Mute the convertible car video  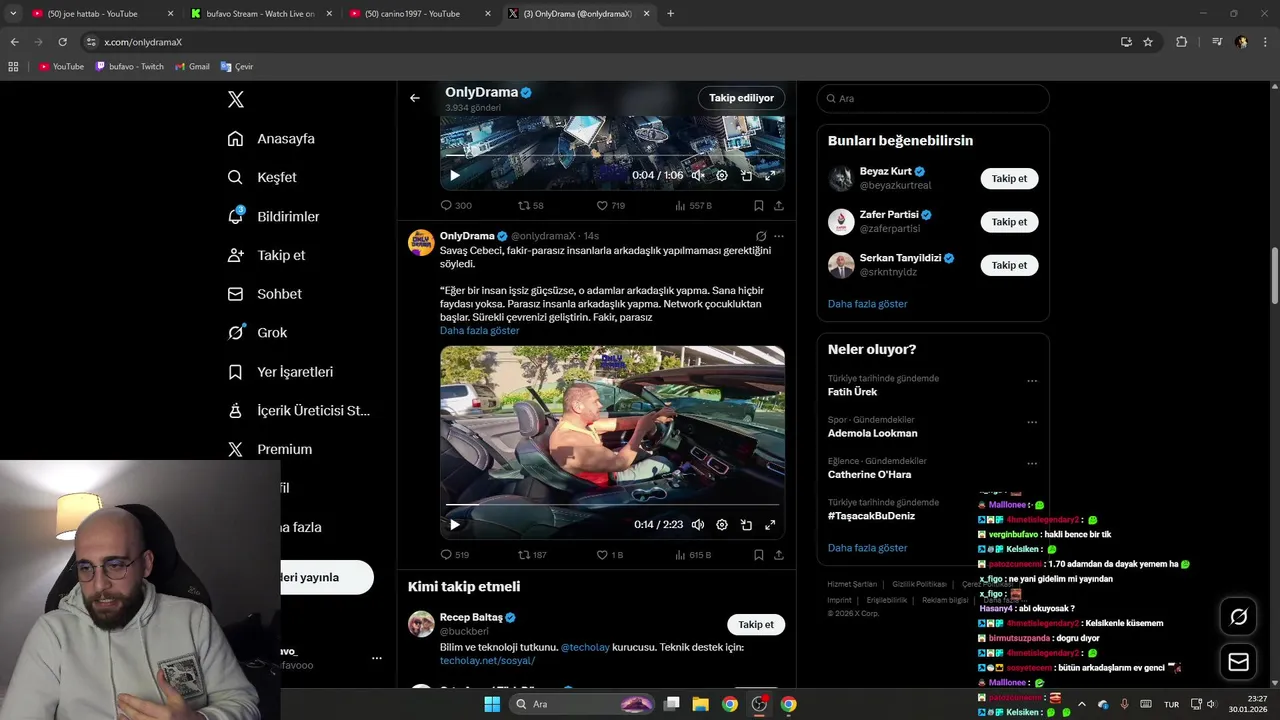click(698, 524)
